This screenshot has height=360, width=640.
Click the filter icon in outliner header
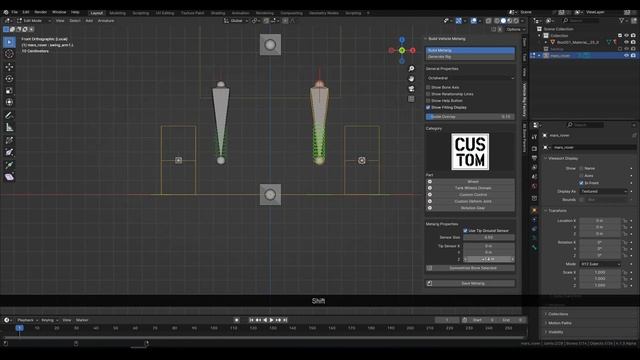[622, 20]
